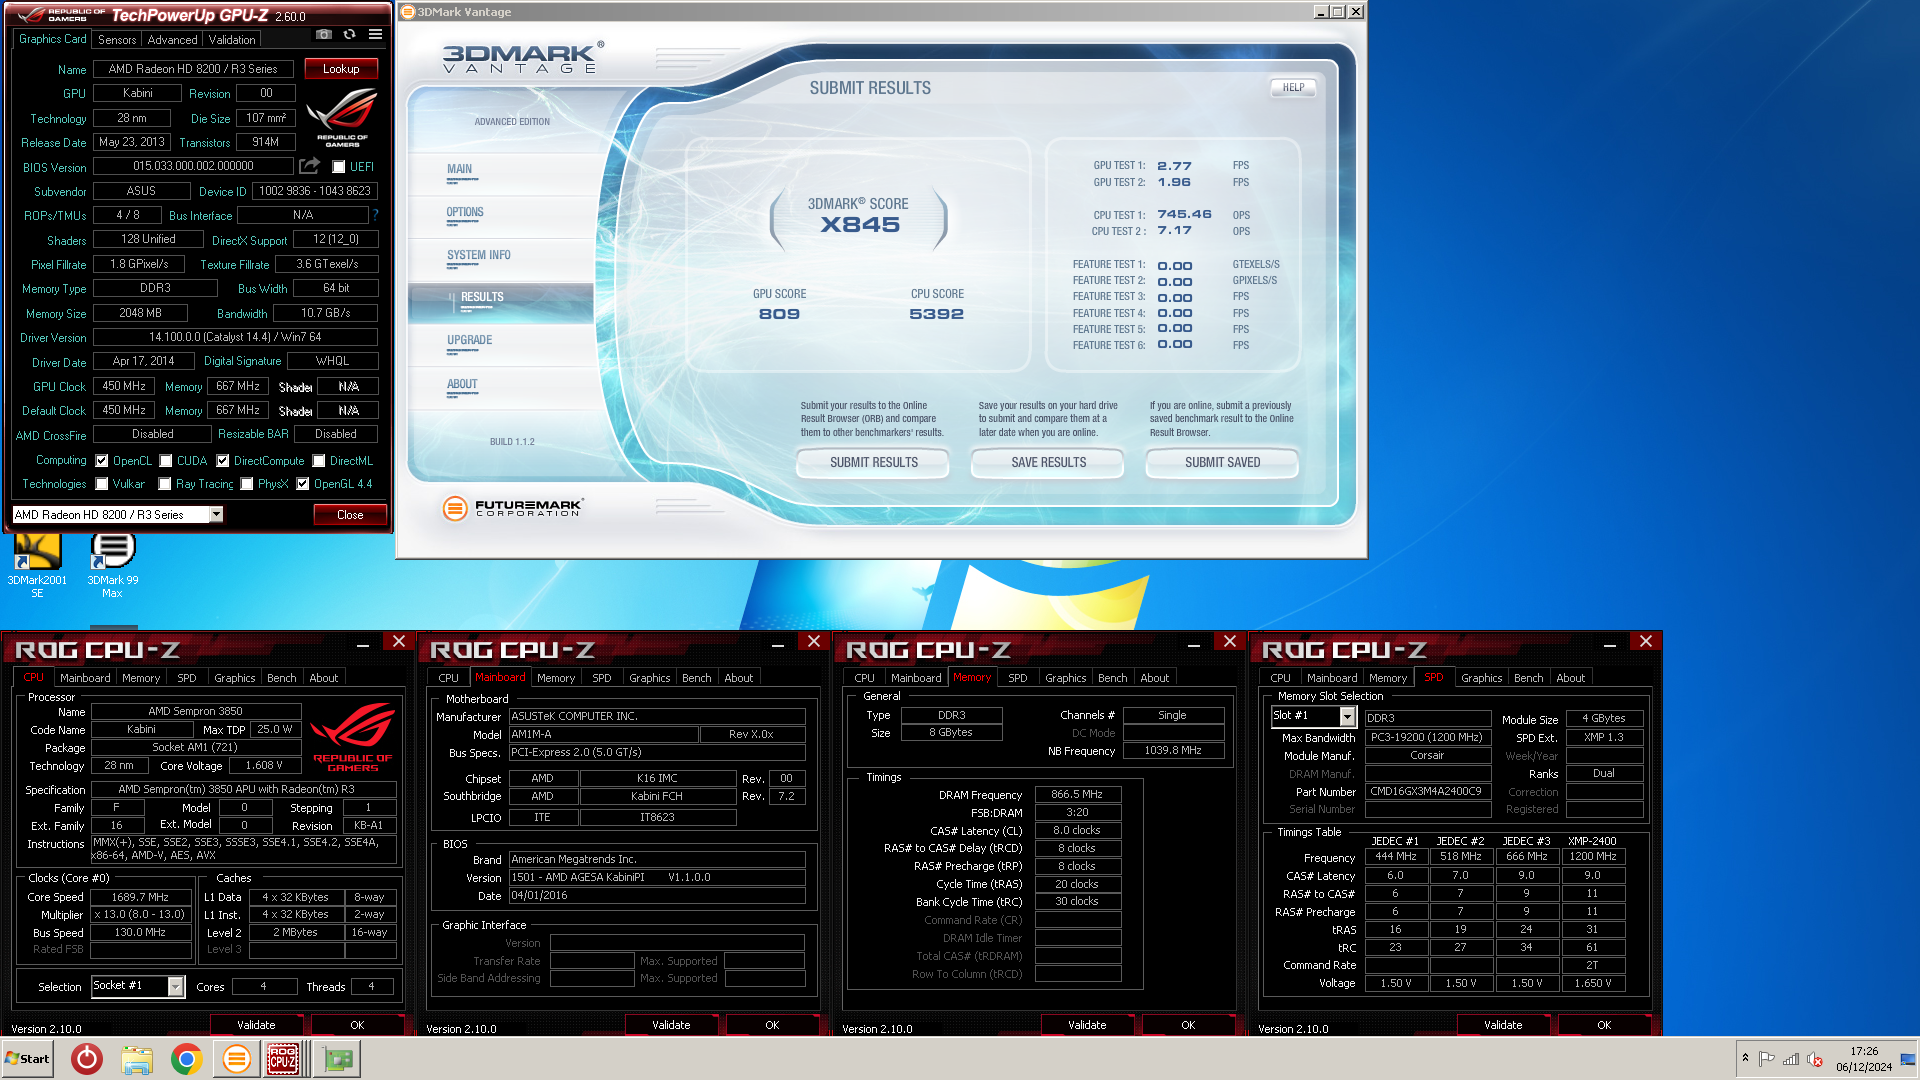Image resolution: width=1920 pixels, height=1080 pixels.
Task: Click the BIOS export share icon
Action: [310, 166]
